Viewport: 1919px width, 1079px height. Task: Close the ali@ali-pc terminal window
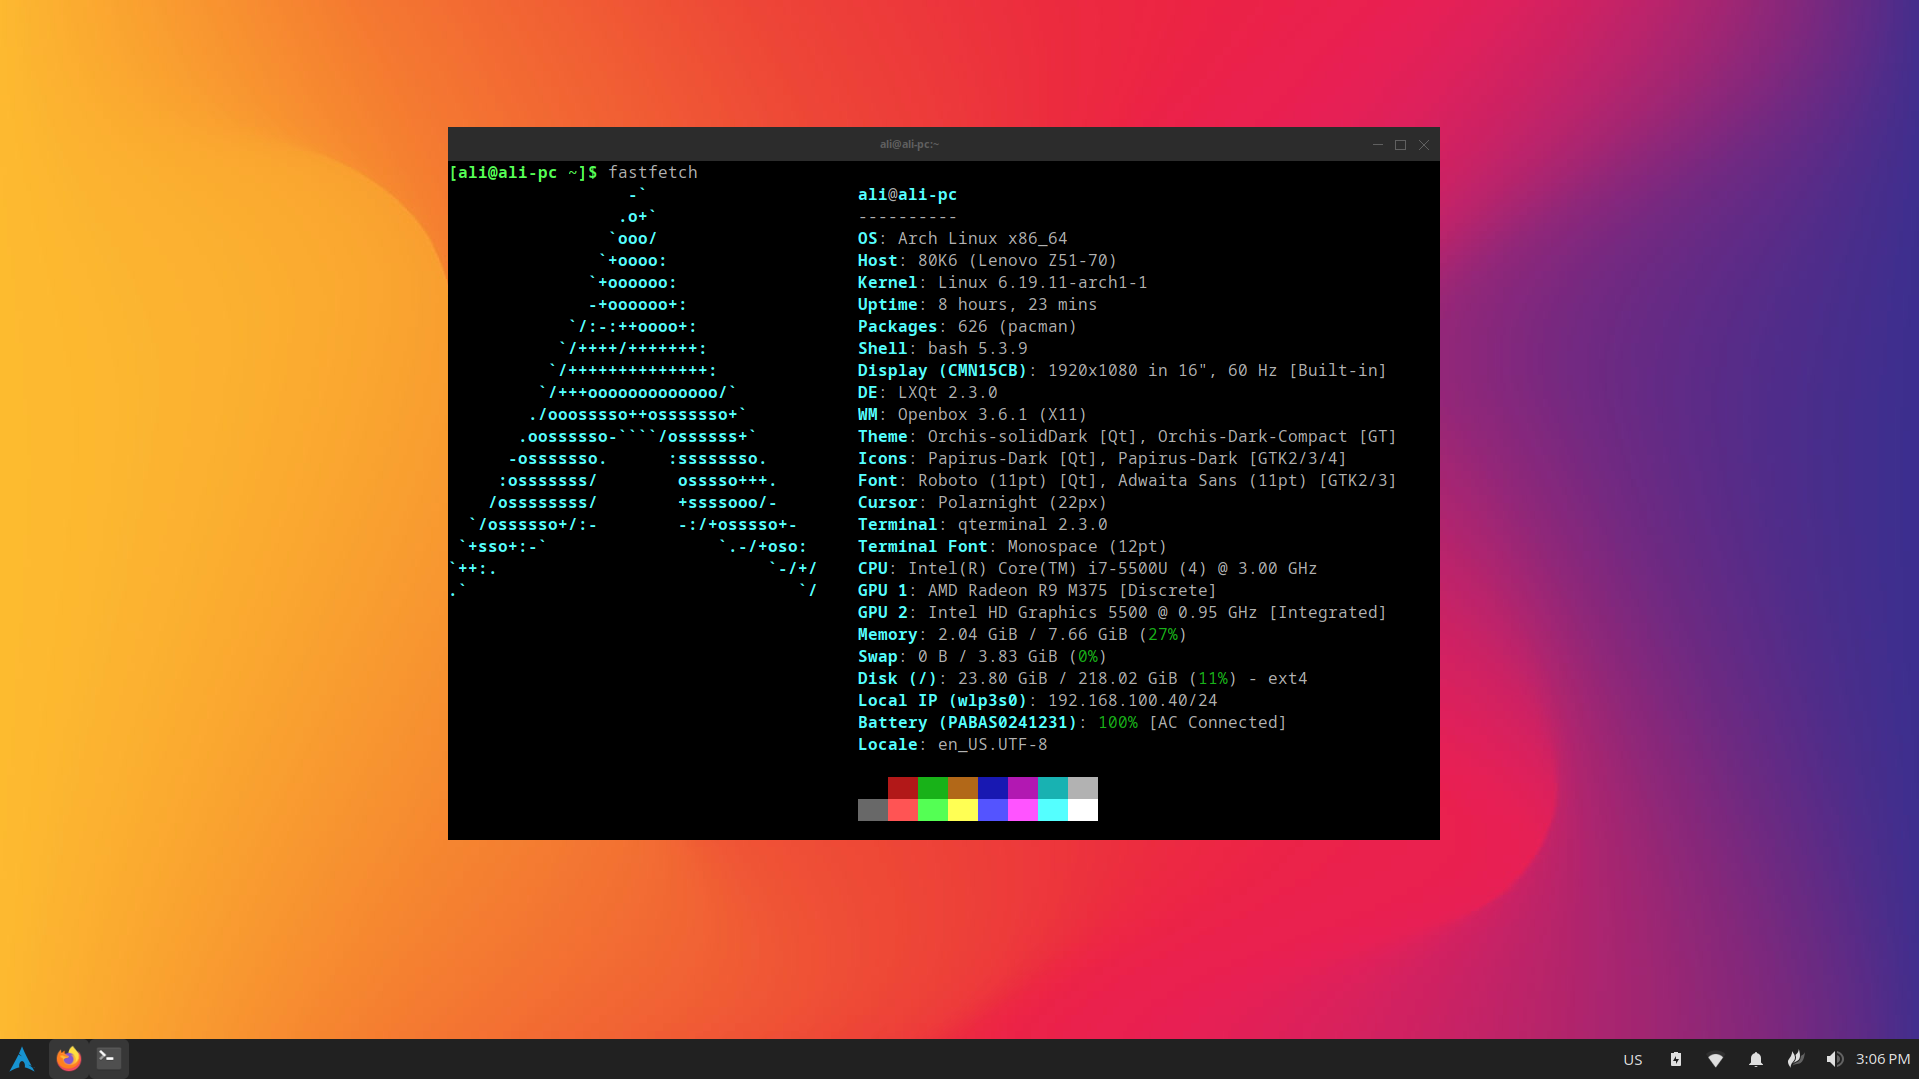(x=1424, y=145)
